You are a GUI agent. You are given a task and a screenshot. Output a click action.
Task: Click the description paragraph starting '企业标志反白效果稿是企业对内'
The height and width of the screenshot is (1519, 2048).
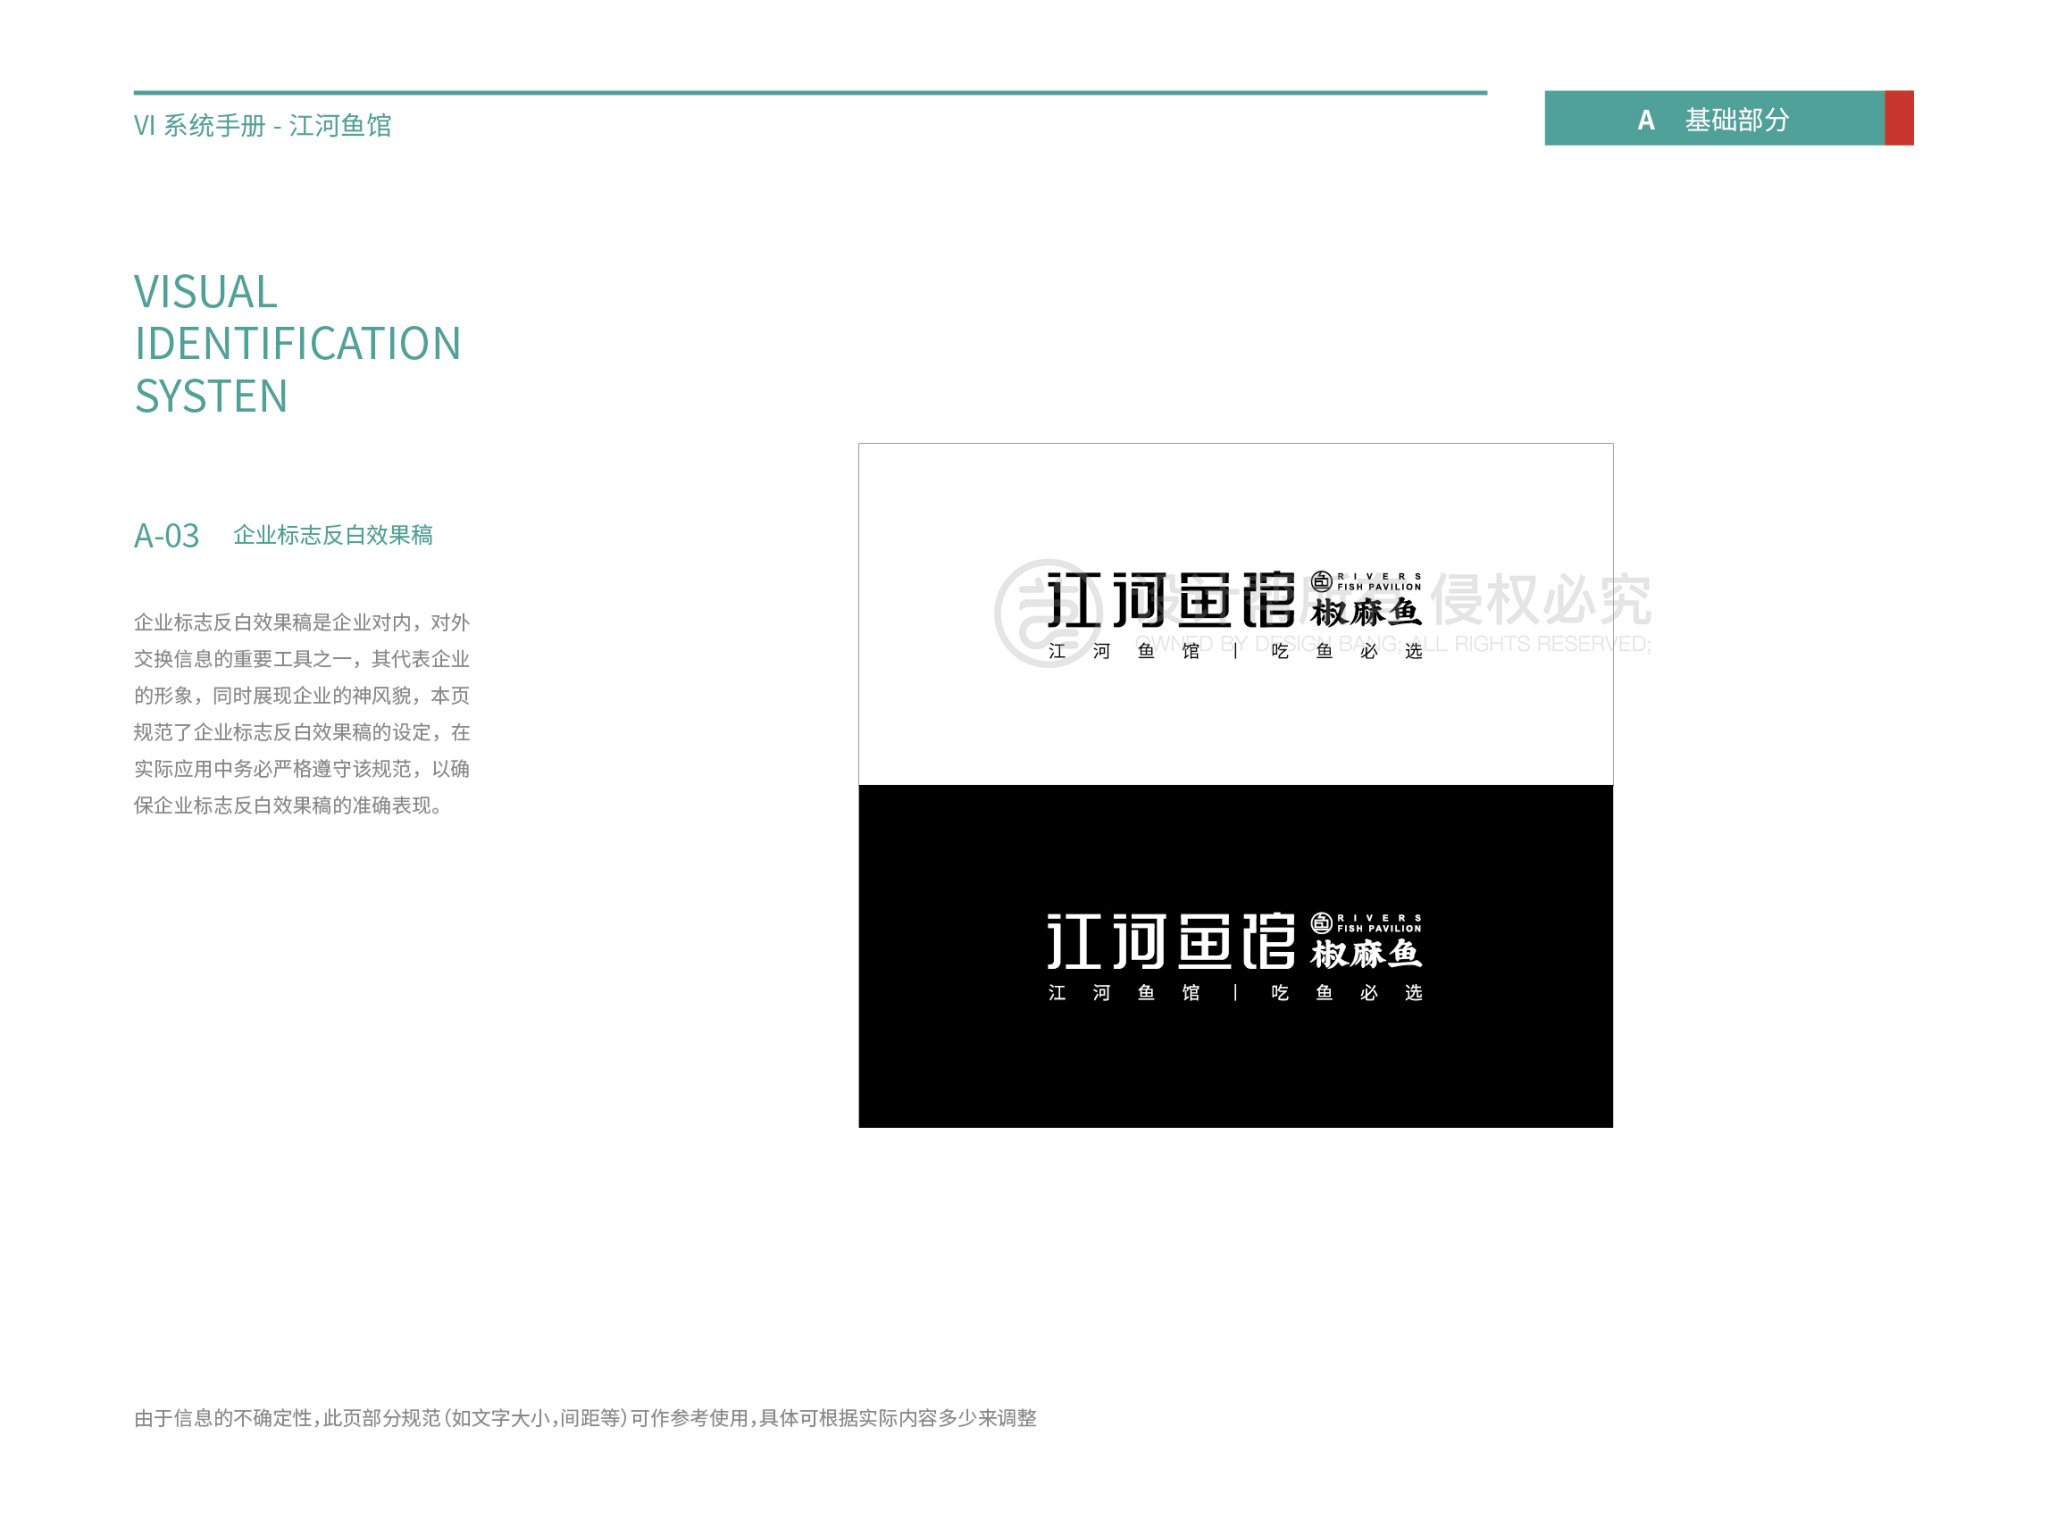[x=302, y=714]
